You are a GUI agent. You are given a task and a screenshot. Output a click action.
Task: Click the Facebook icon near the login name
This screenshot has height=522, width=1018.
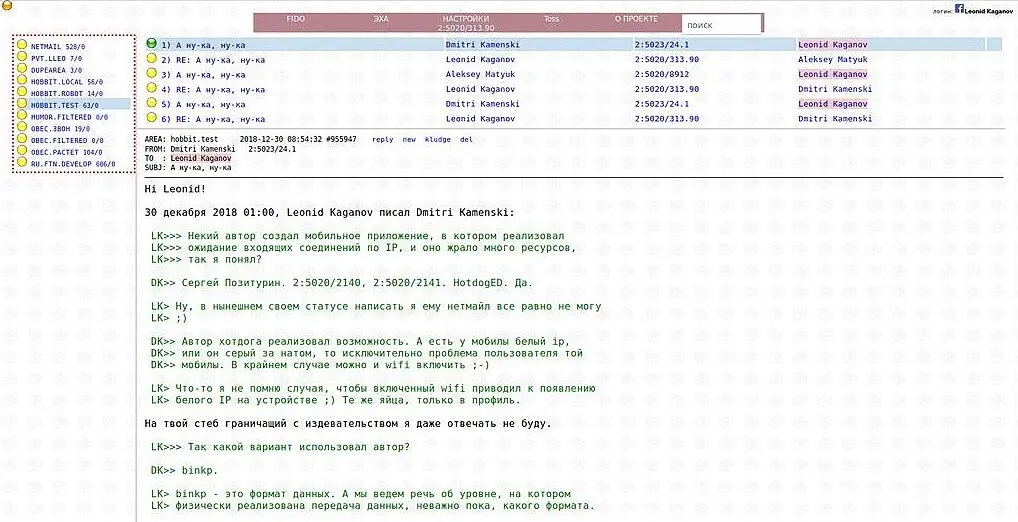coord(959,8)
